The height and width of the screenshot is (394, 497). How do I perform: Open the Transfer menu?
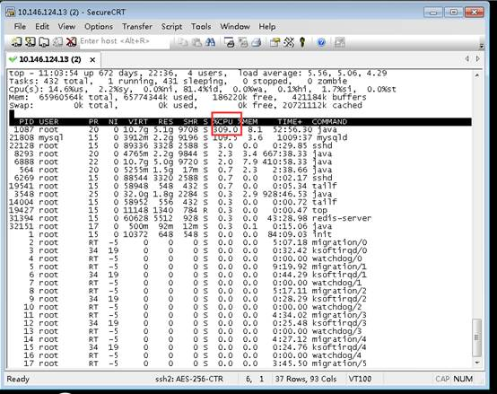(137, 27)
